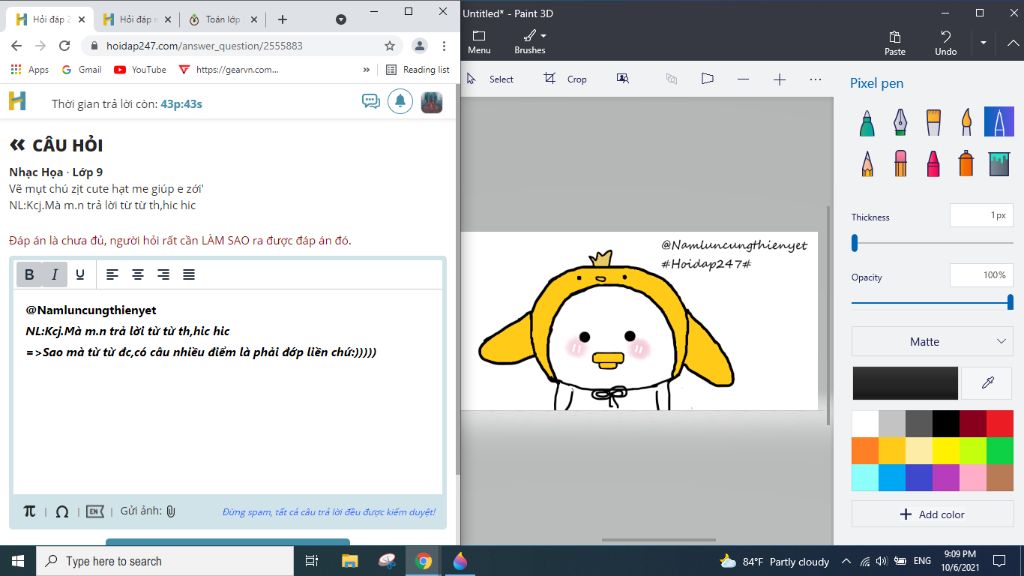This screenshot has height=576, width=1024.
Task: Click Paste in Paint 3D toolbar
Action: click(895, 43)
